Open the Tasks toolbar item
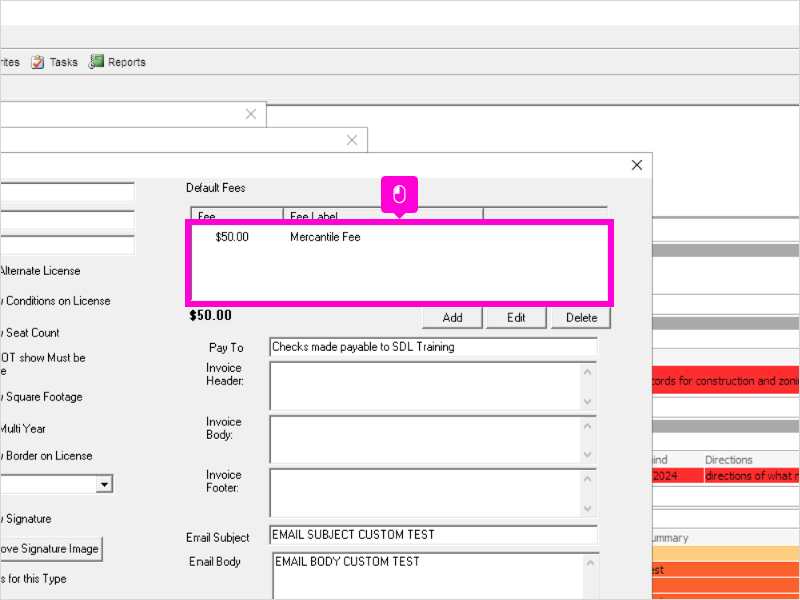 point(54,62)
